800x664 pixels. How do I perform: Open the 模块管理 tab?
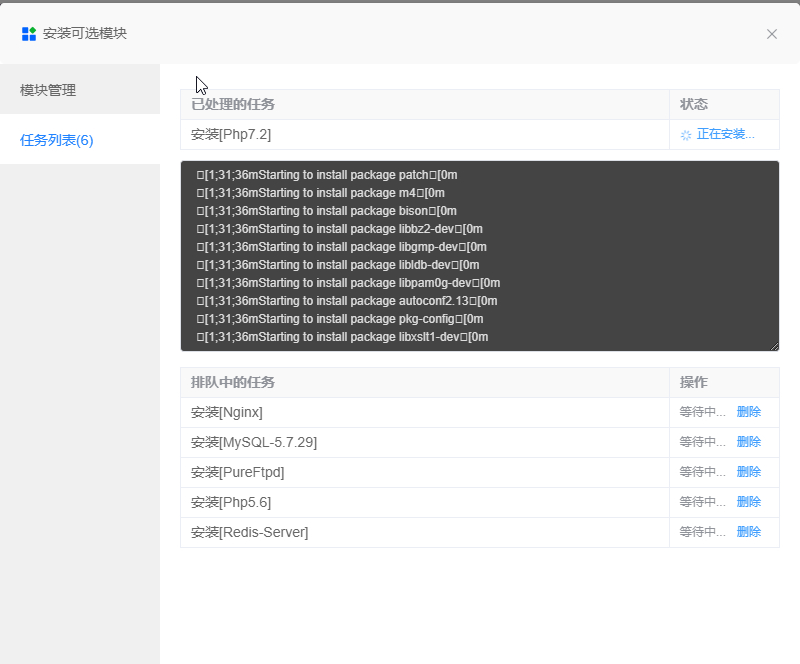(x=80, y=90)
